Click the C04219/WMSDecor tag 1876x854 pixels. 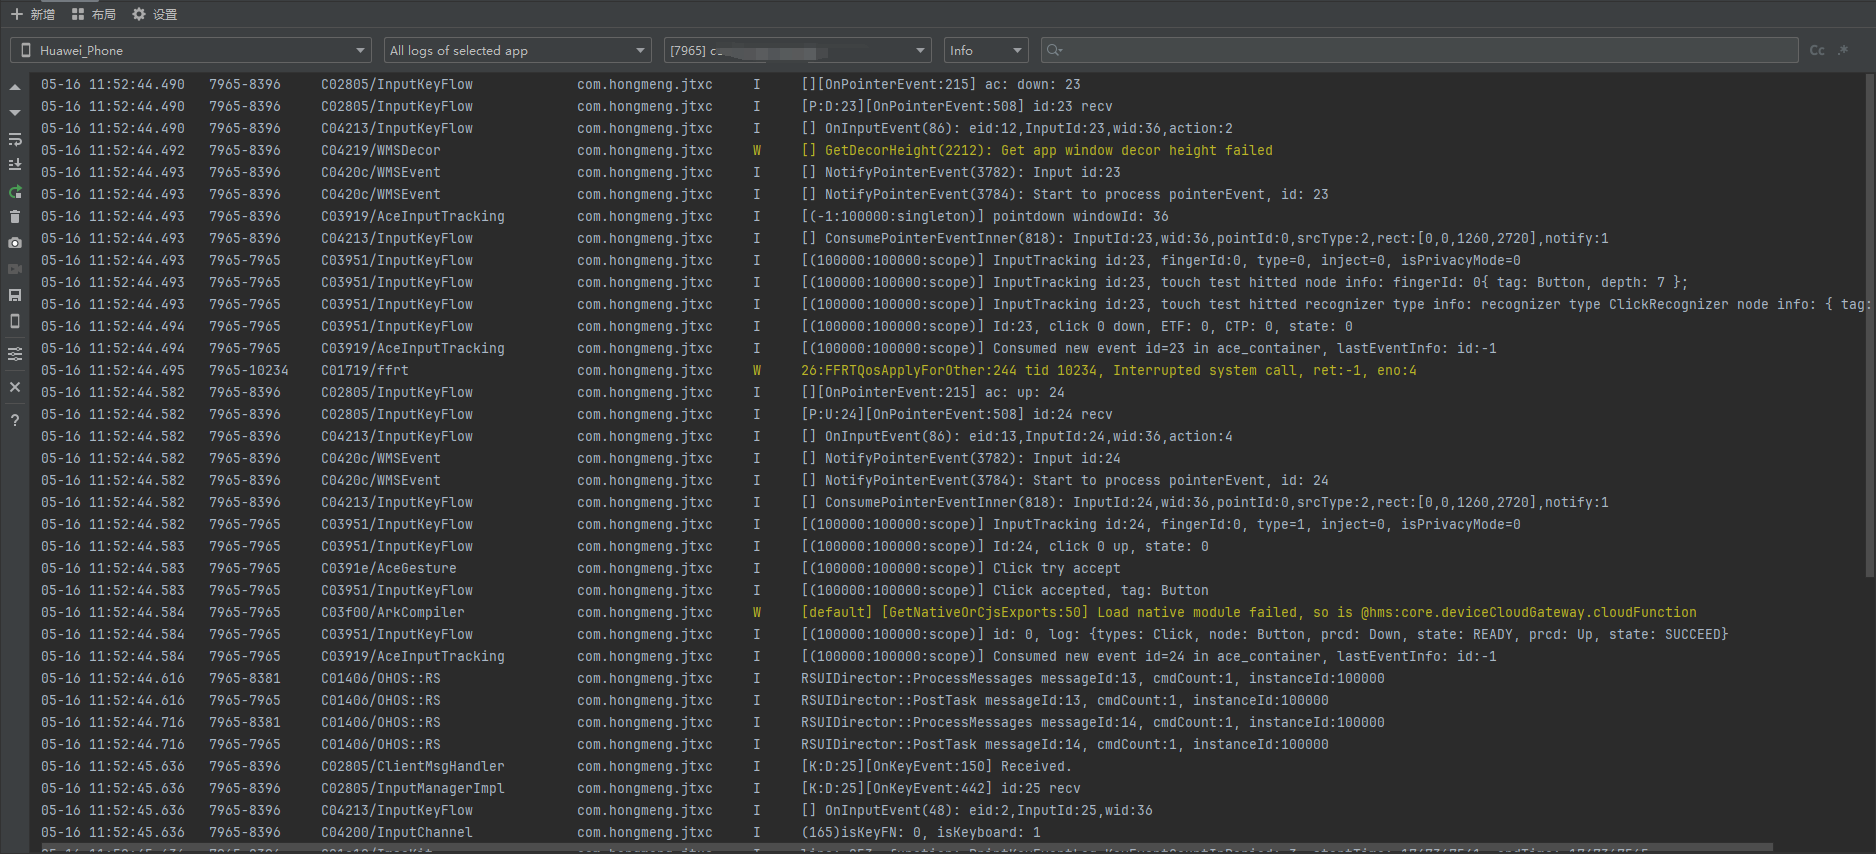(380, 150)
